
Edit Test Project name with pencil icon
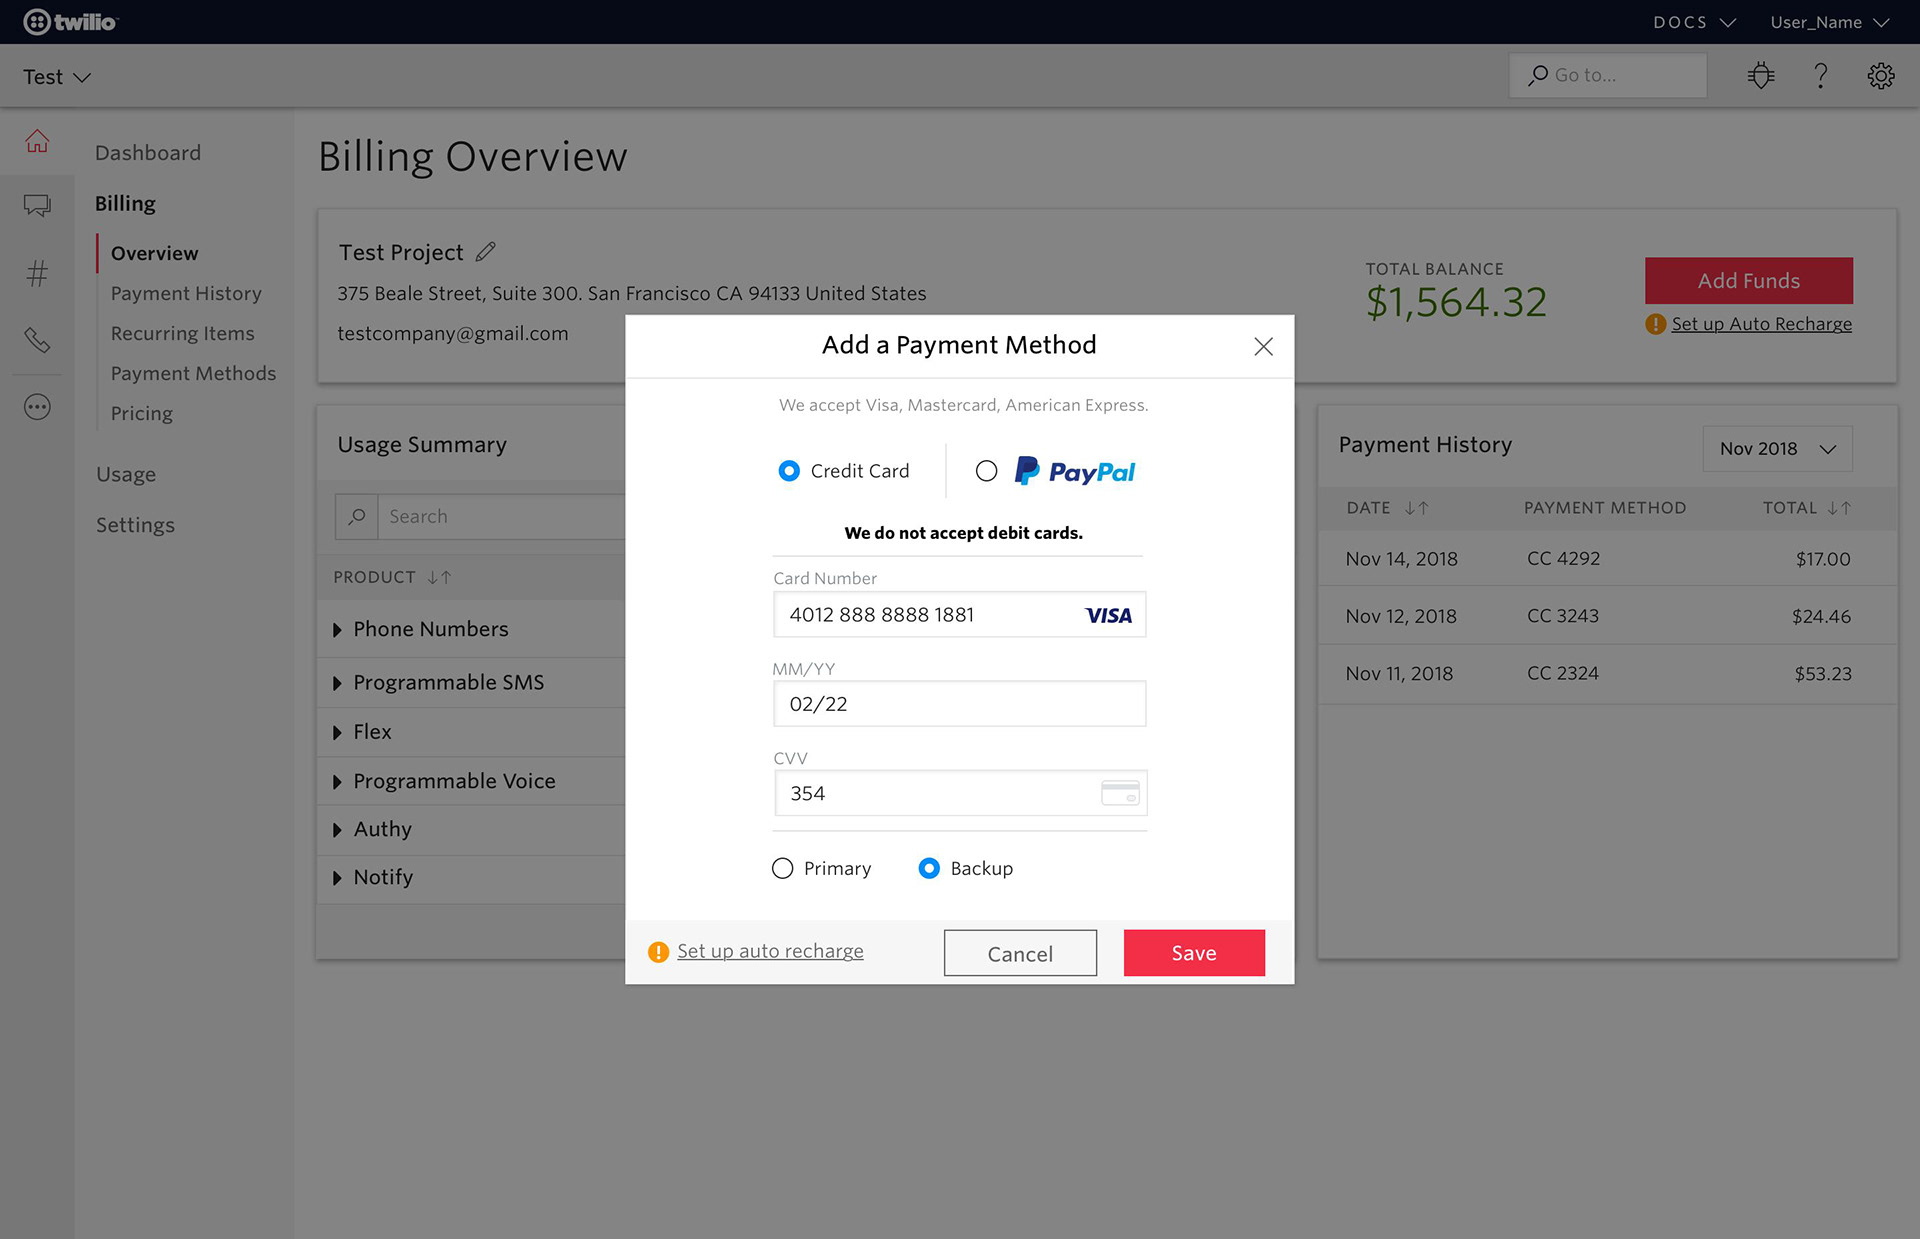[486, 252]
